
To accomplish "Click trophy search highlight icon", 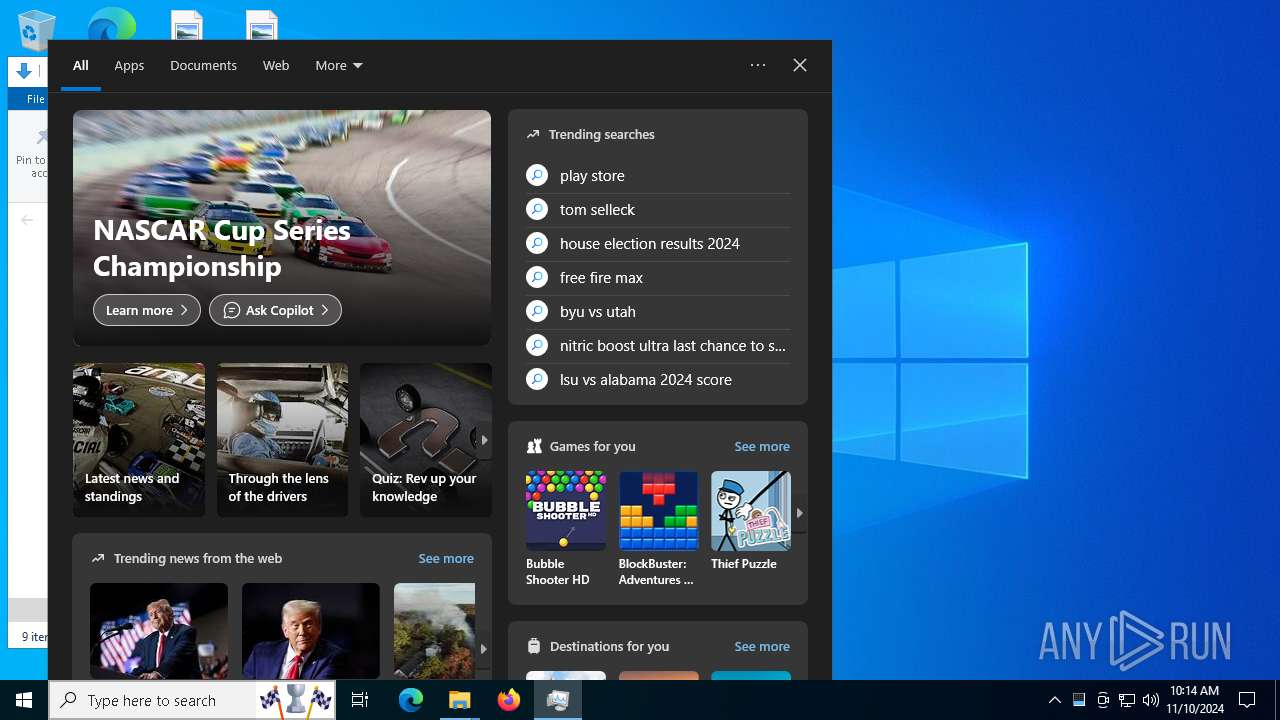I will pyautogui.click(x=295, y=700).
